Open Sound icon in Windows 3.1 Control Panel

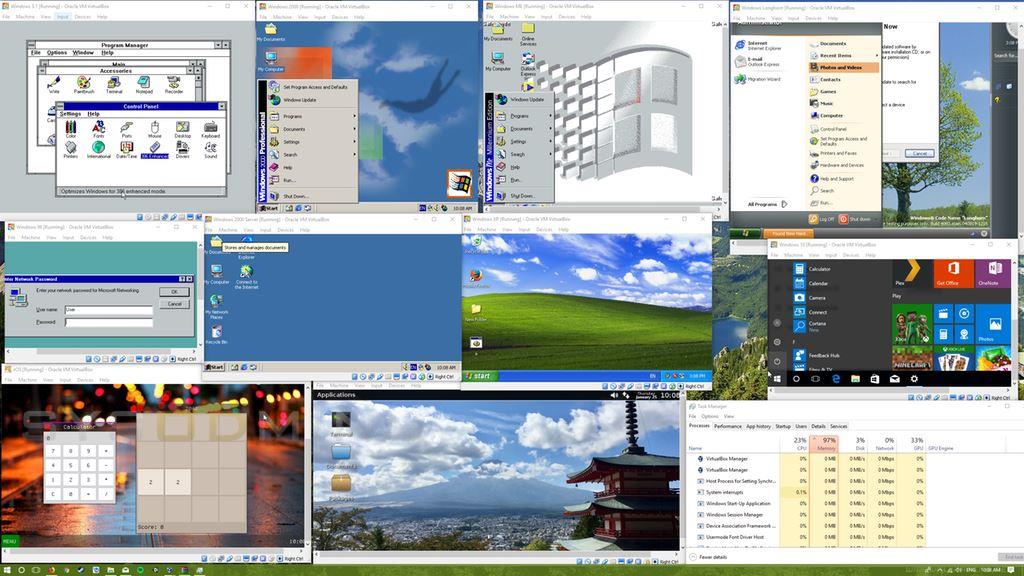click(x=210, y=150)
